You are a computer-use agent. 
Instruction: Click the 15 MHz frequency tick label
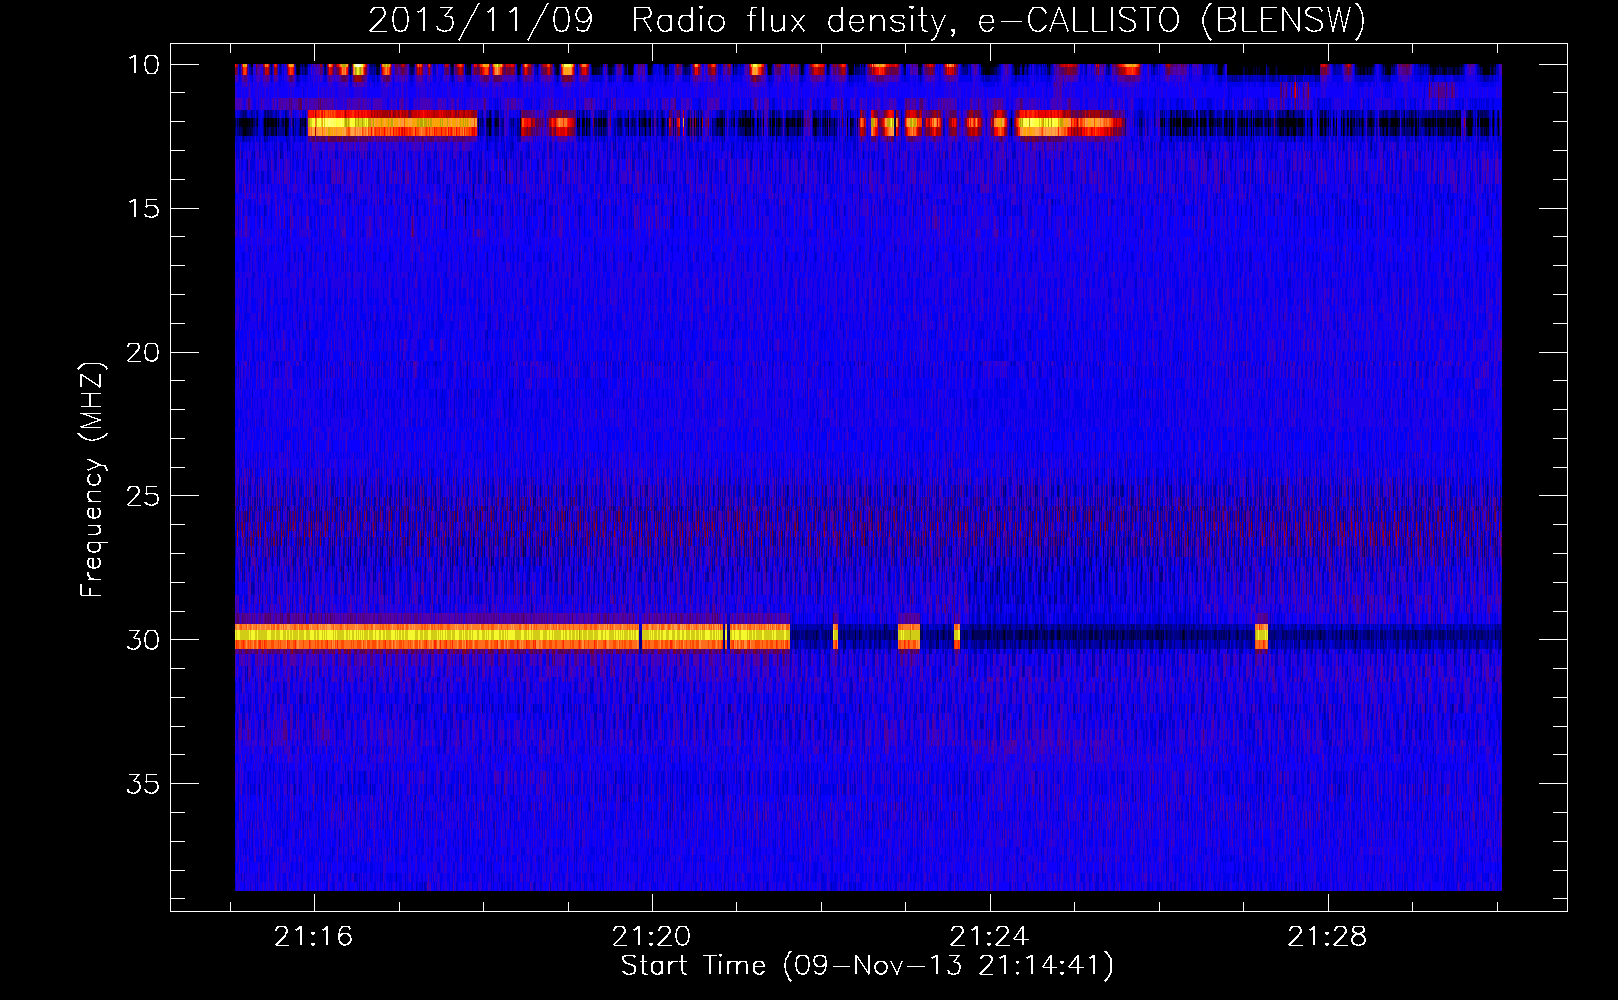point(144,208)
